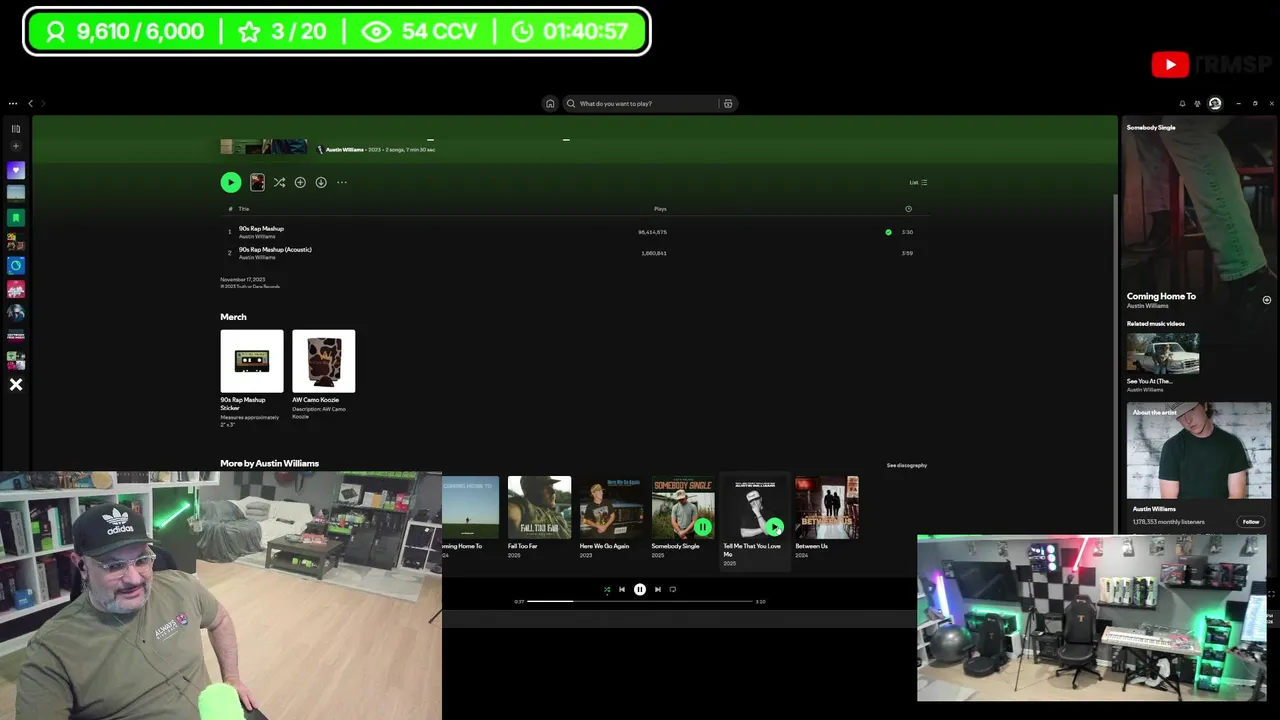Open the three-dot app menu
Screen dimensions: 1280x720
[13, 103]
